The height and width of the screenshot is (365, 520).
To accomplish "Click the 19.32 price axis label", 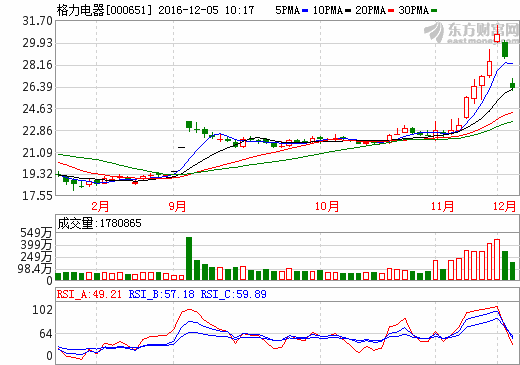I will pyautogui.click(x=37, y=174).
